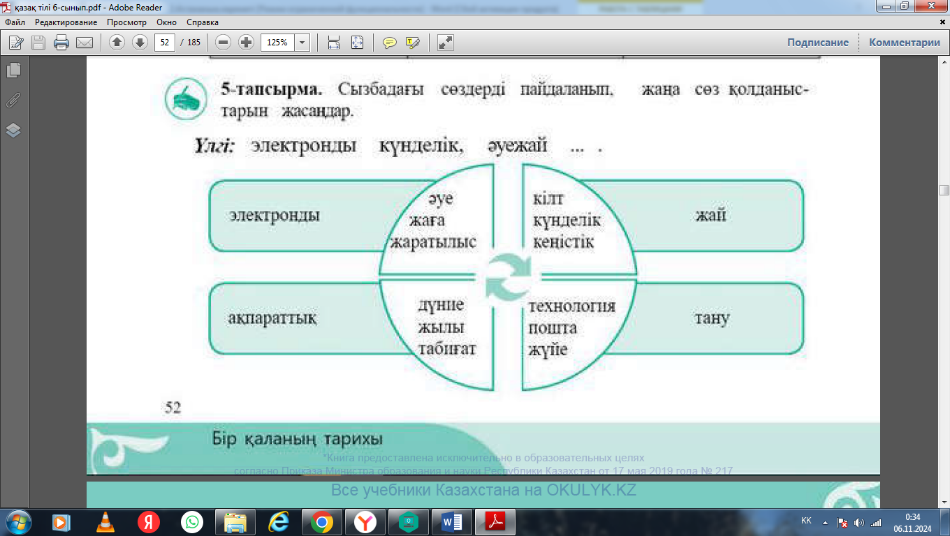Click the scroll down arrow of document
The image size is (950, 536).
coord(944,503)
